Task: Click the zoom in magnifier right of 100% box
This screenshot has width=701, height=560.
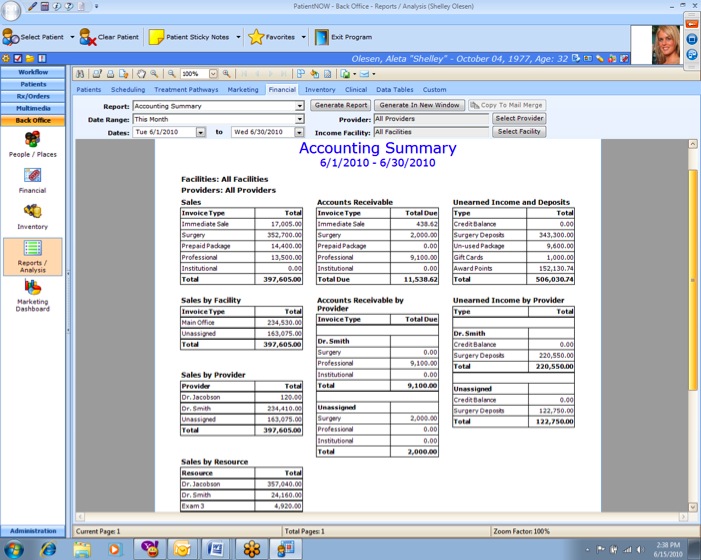Action: point(227,74)
